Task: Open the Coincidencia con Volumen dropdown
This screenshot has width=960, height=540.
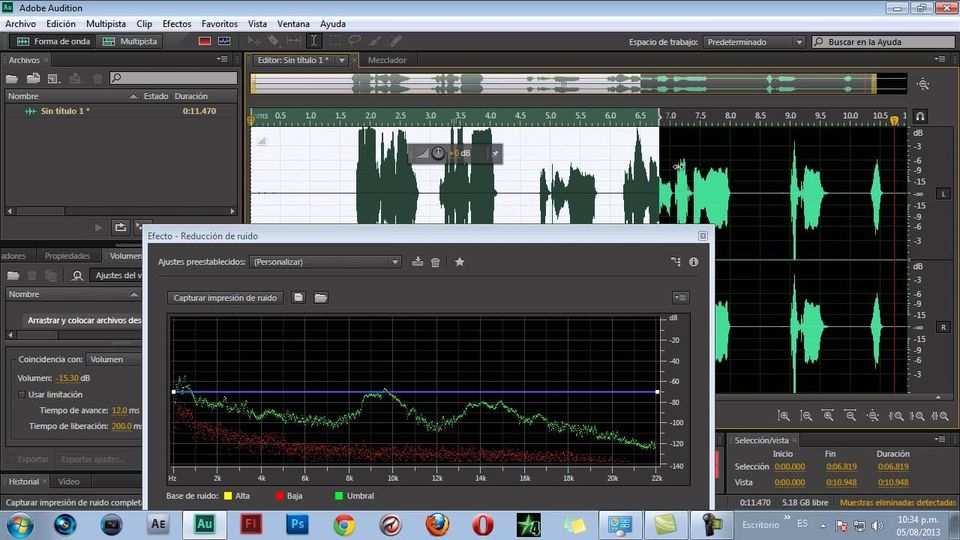Action: 114,359
